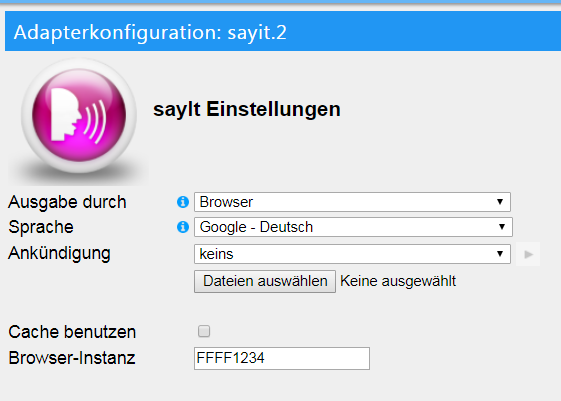Click the Browser-Instanz input field FFFF1234
561x401 pixels.
point(282,358)
